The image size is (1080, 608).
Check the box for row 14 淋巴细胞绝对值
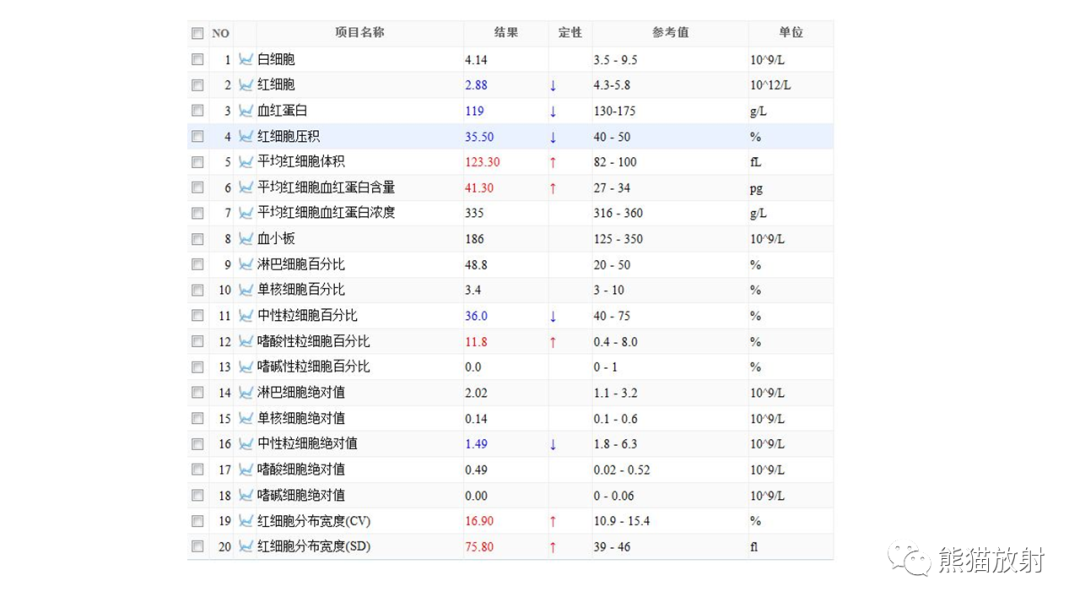pos(198,392)
